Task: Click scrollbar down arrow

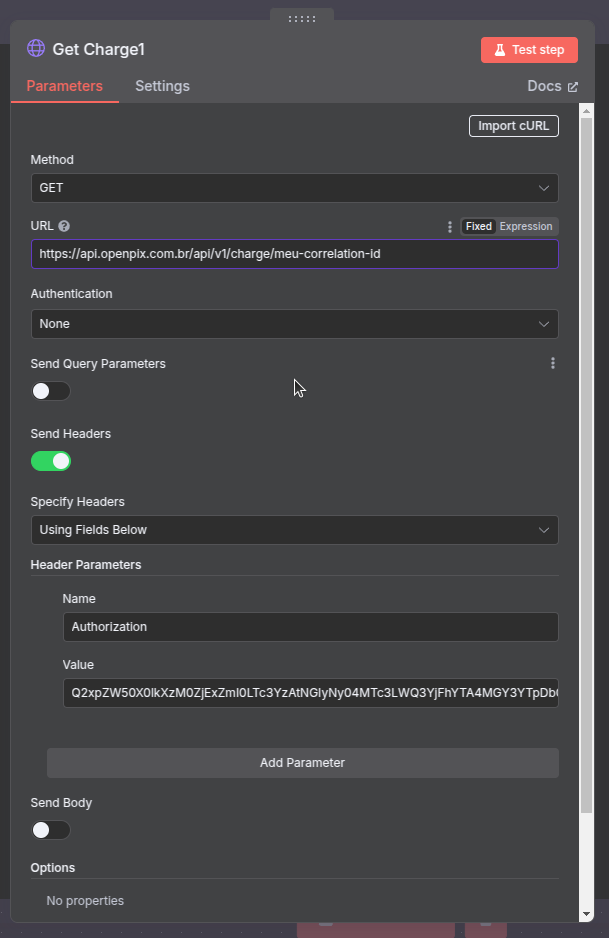Action: click(586, 914)
